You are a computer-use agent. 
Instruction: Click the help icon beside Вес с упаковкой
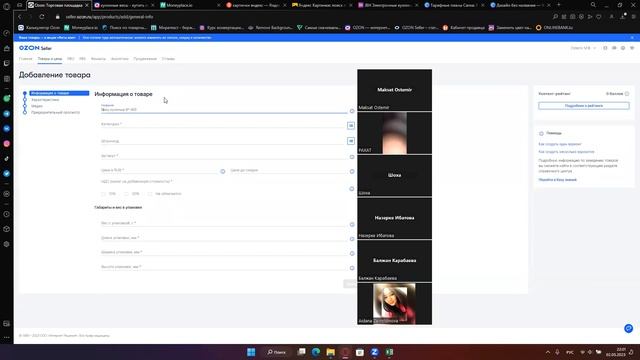(x=352, y=224)
